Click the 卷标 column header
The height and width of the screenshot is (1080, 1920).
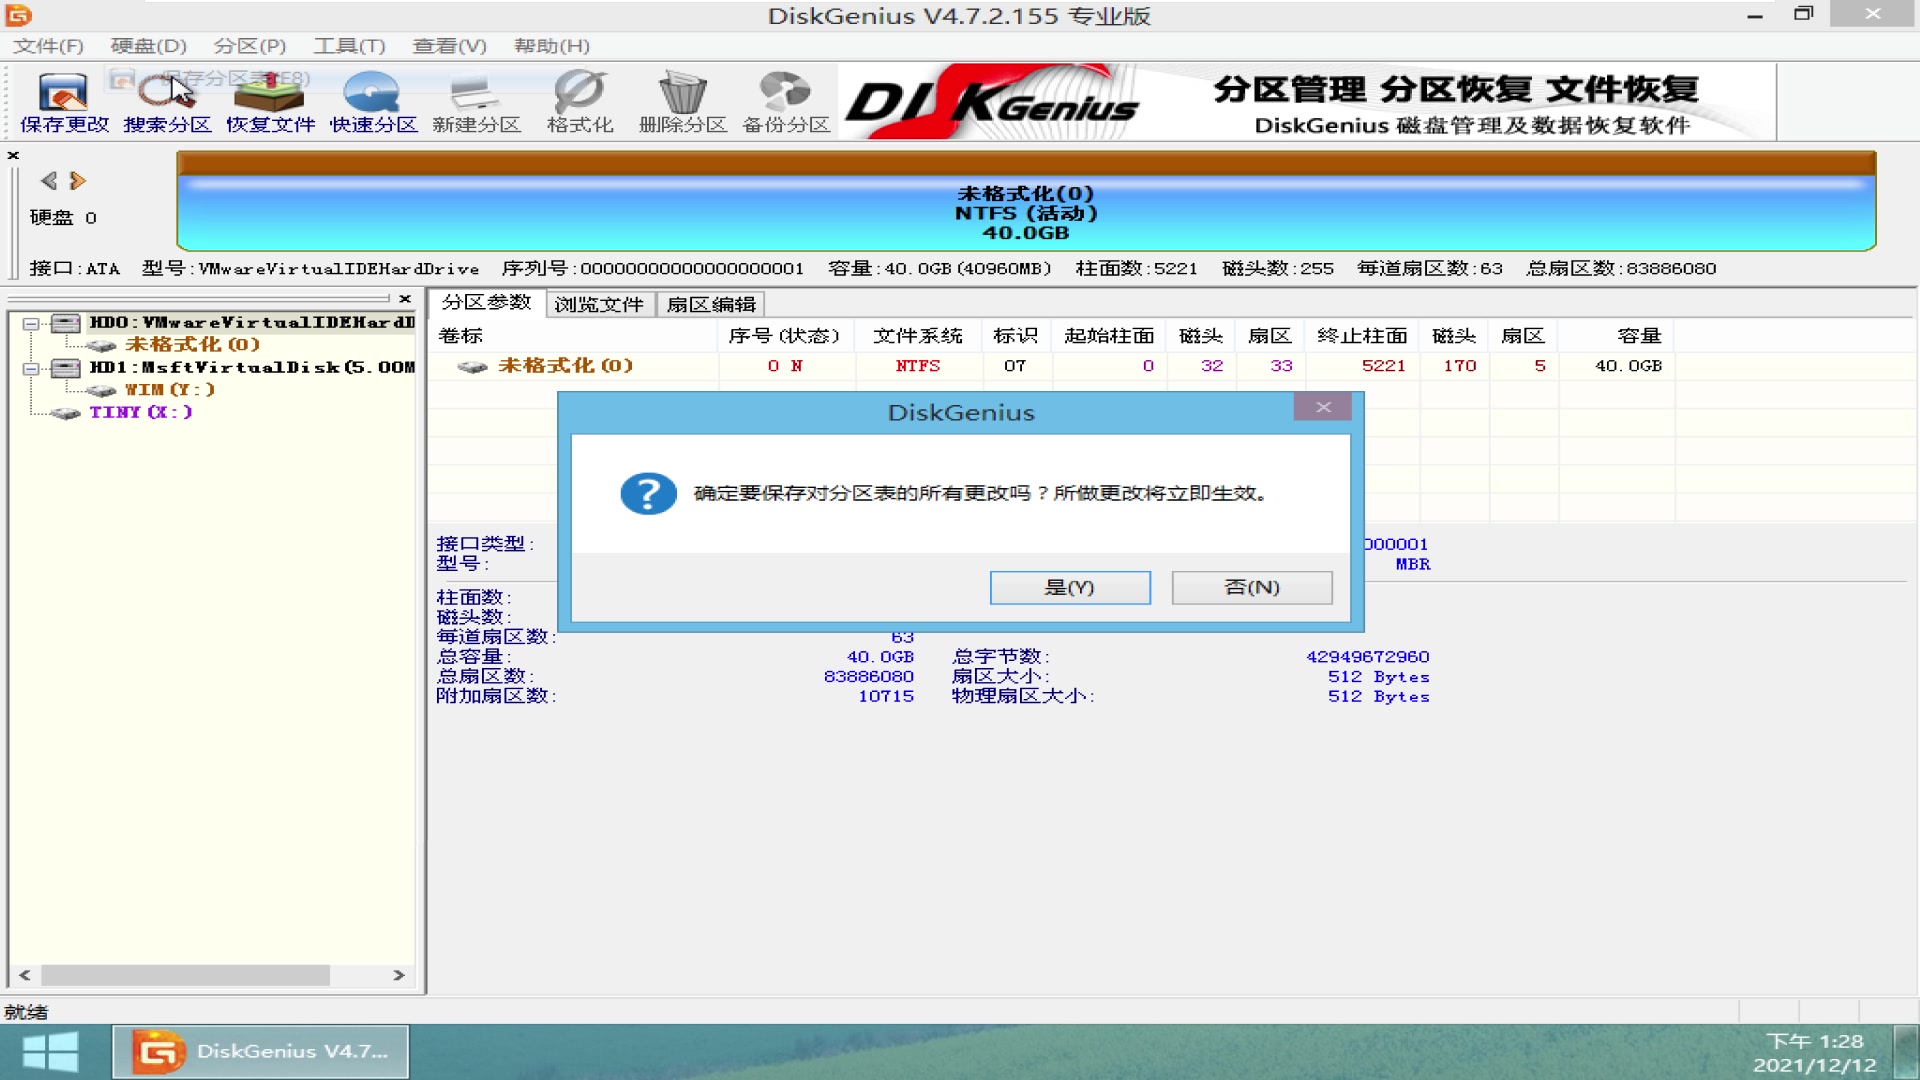[x=460, y=336]
